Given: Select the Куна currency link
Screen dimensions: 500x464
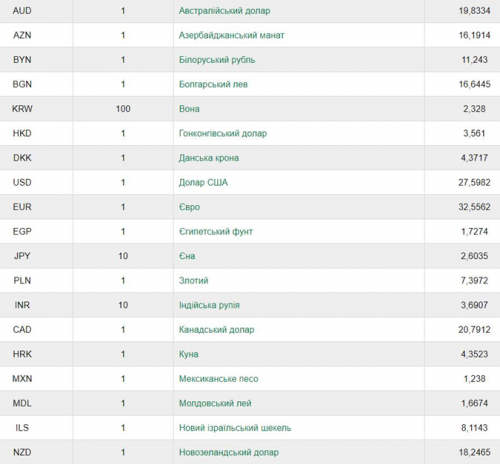Looking at the screenshot, I should click(x=189, y=354).
